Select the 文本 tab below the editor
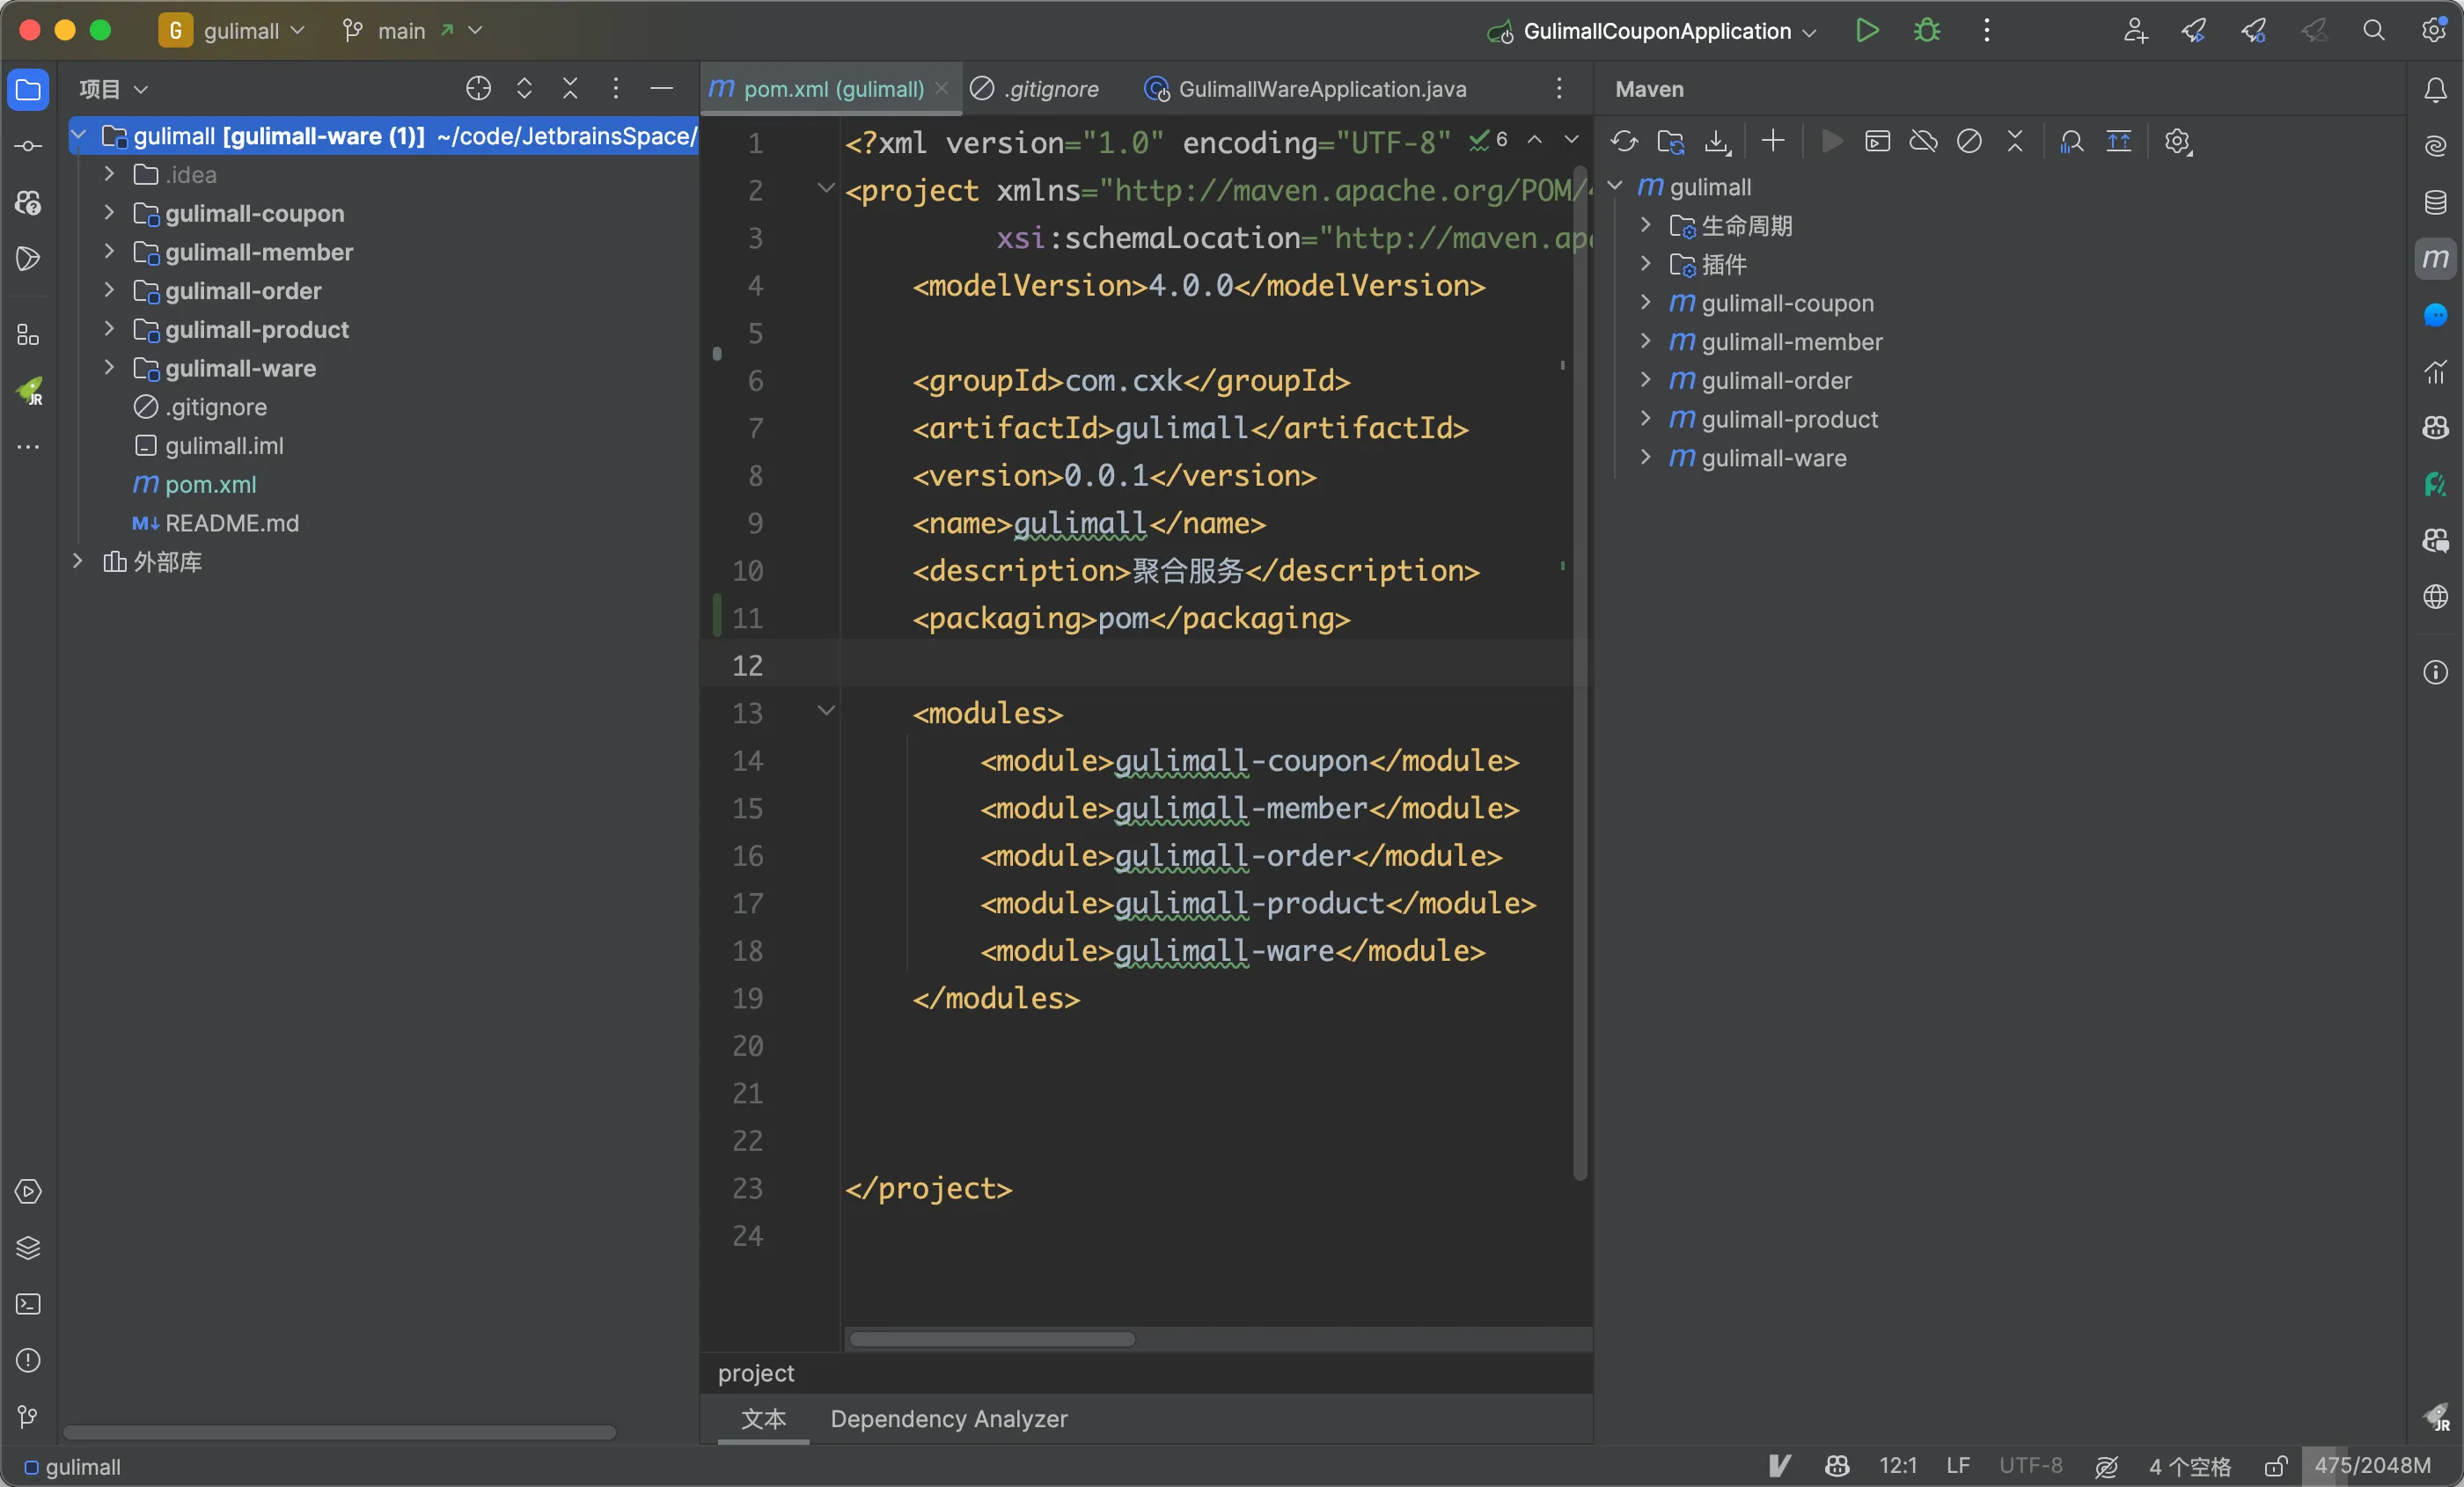 tap(763, 1419)
